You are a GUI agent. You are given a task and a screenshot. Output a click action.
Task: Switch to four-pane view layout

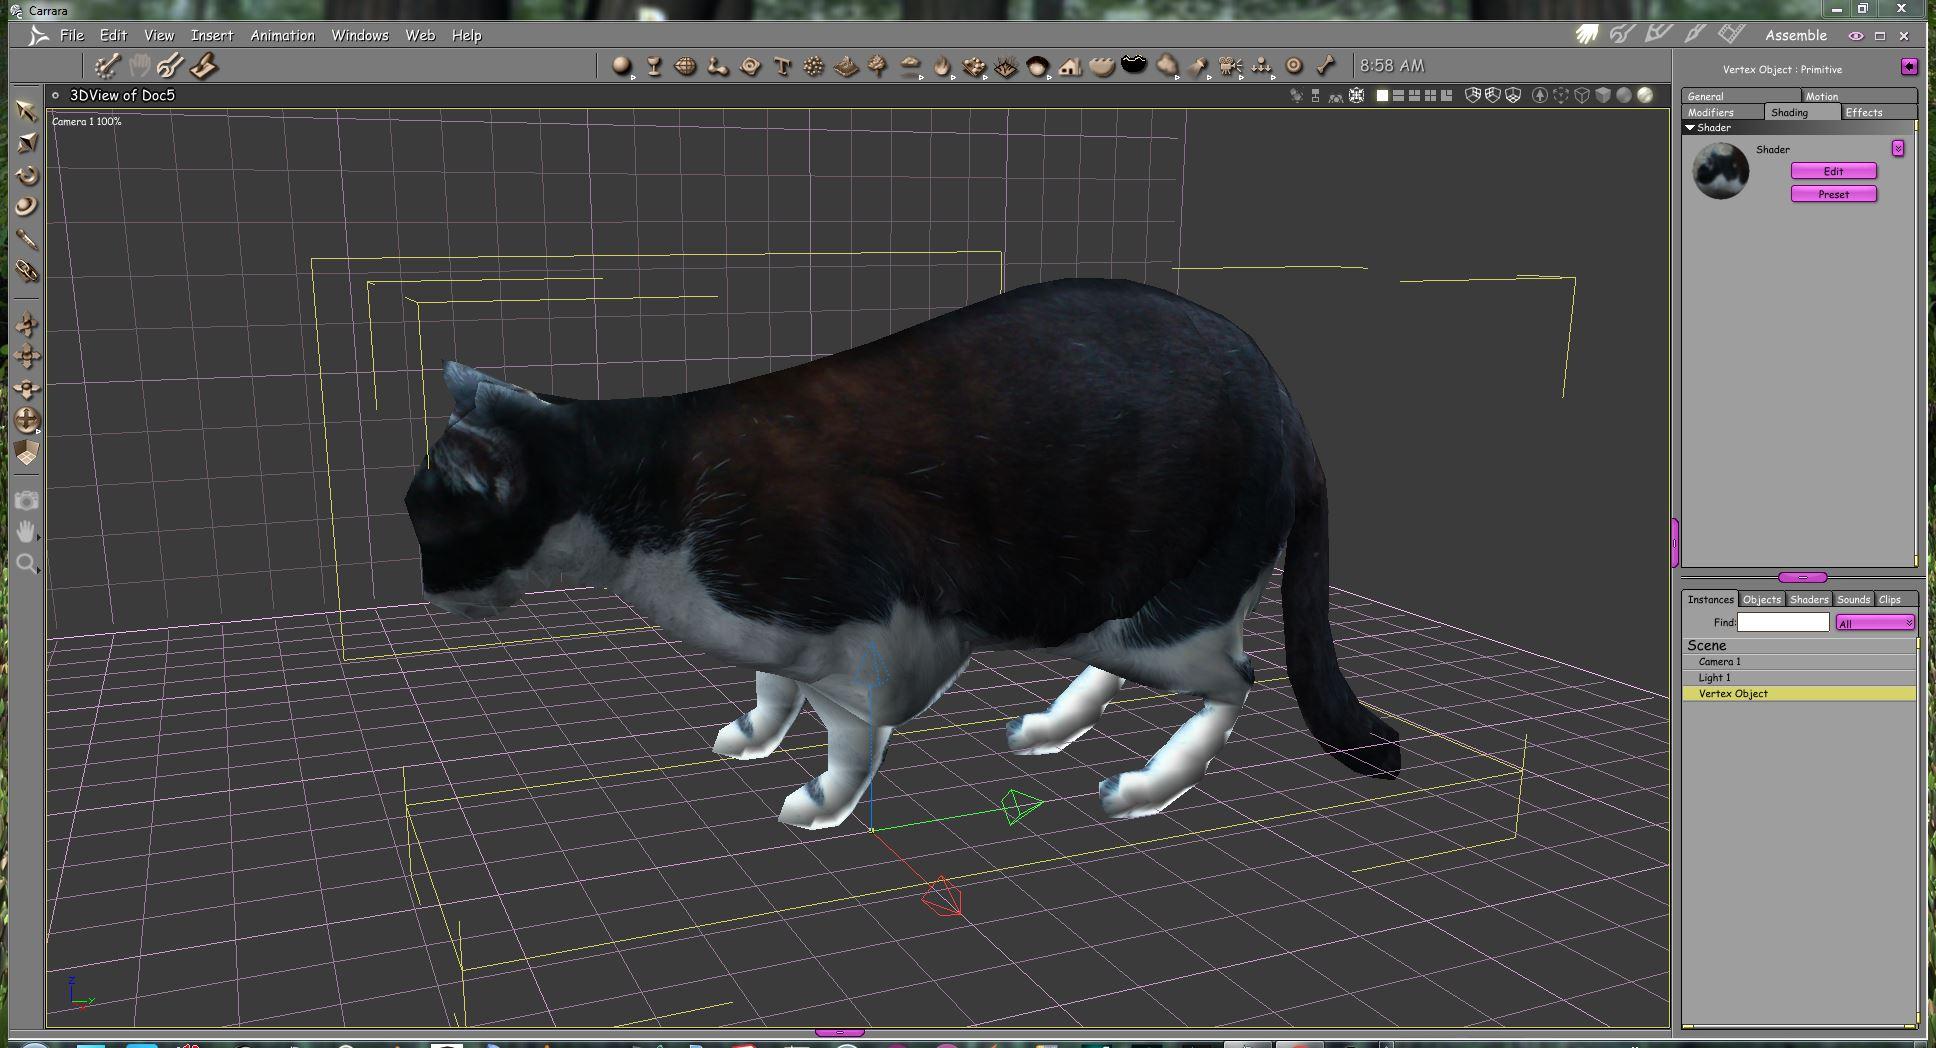pos(1430,95)
